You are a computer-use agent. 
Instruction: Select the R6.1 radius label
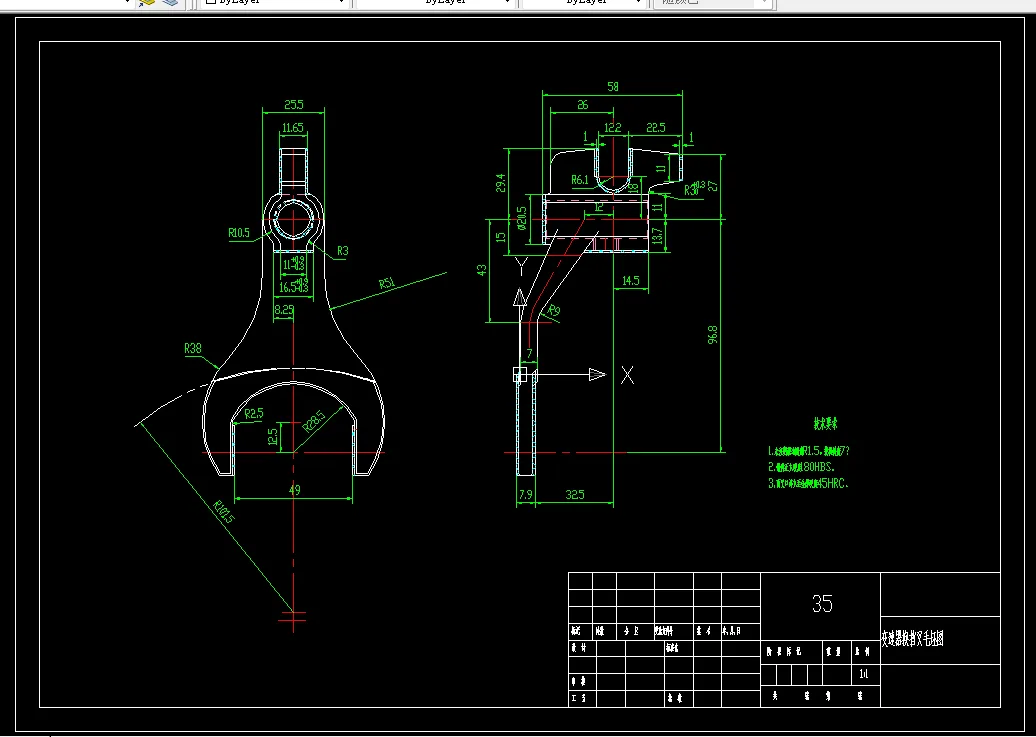pos(579,180)
